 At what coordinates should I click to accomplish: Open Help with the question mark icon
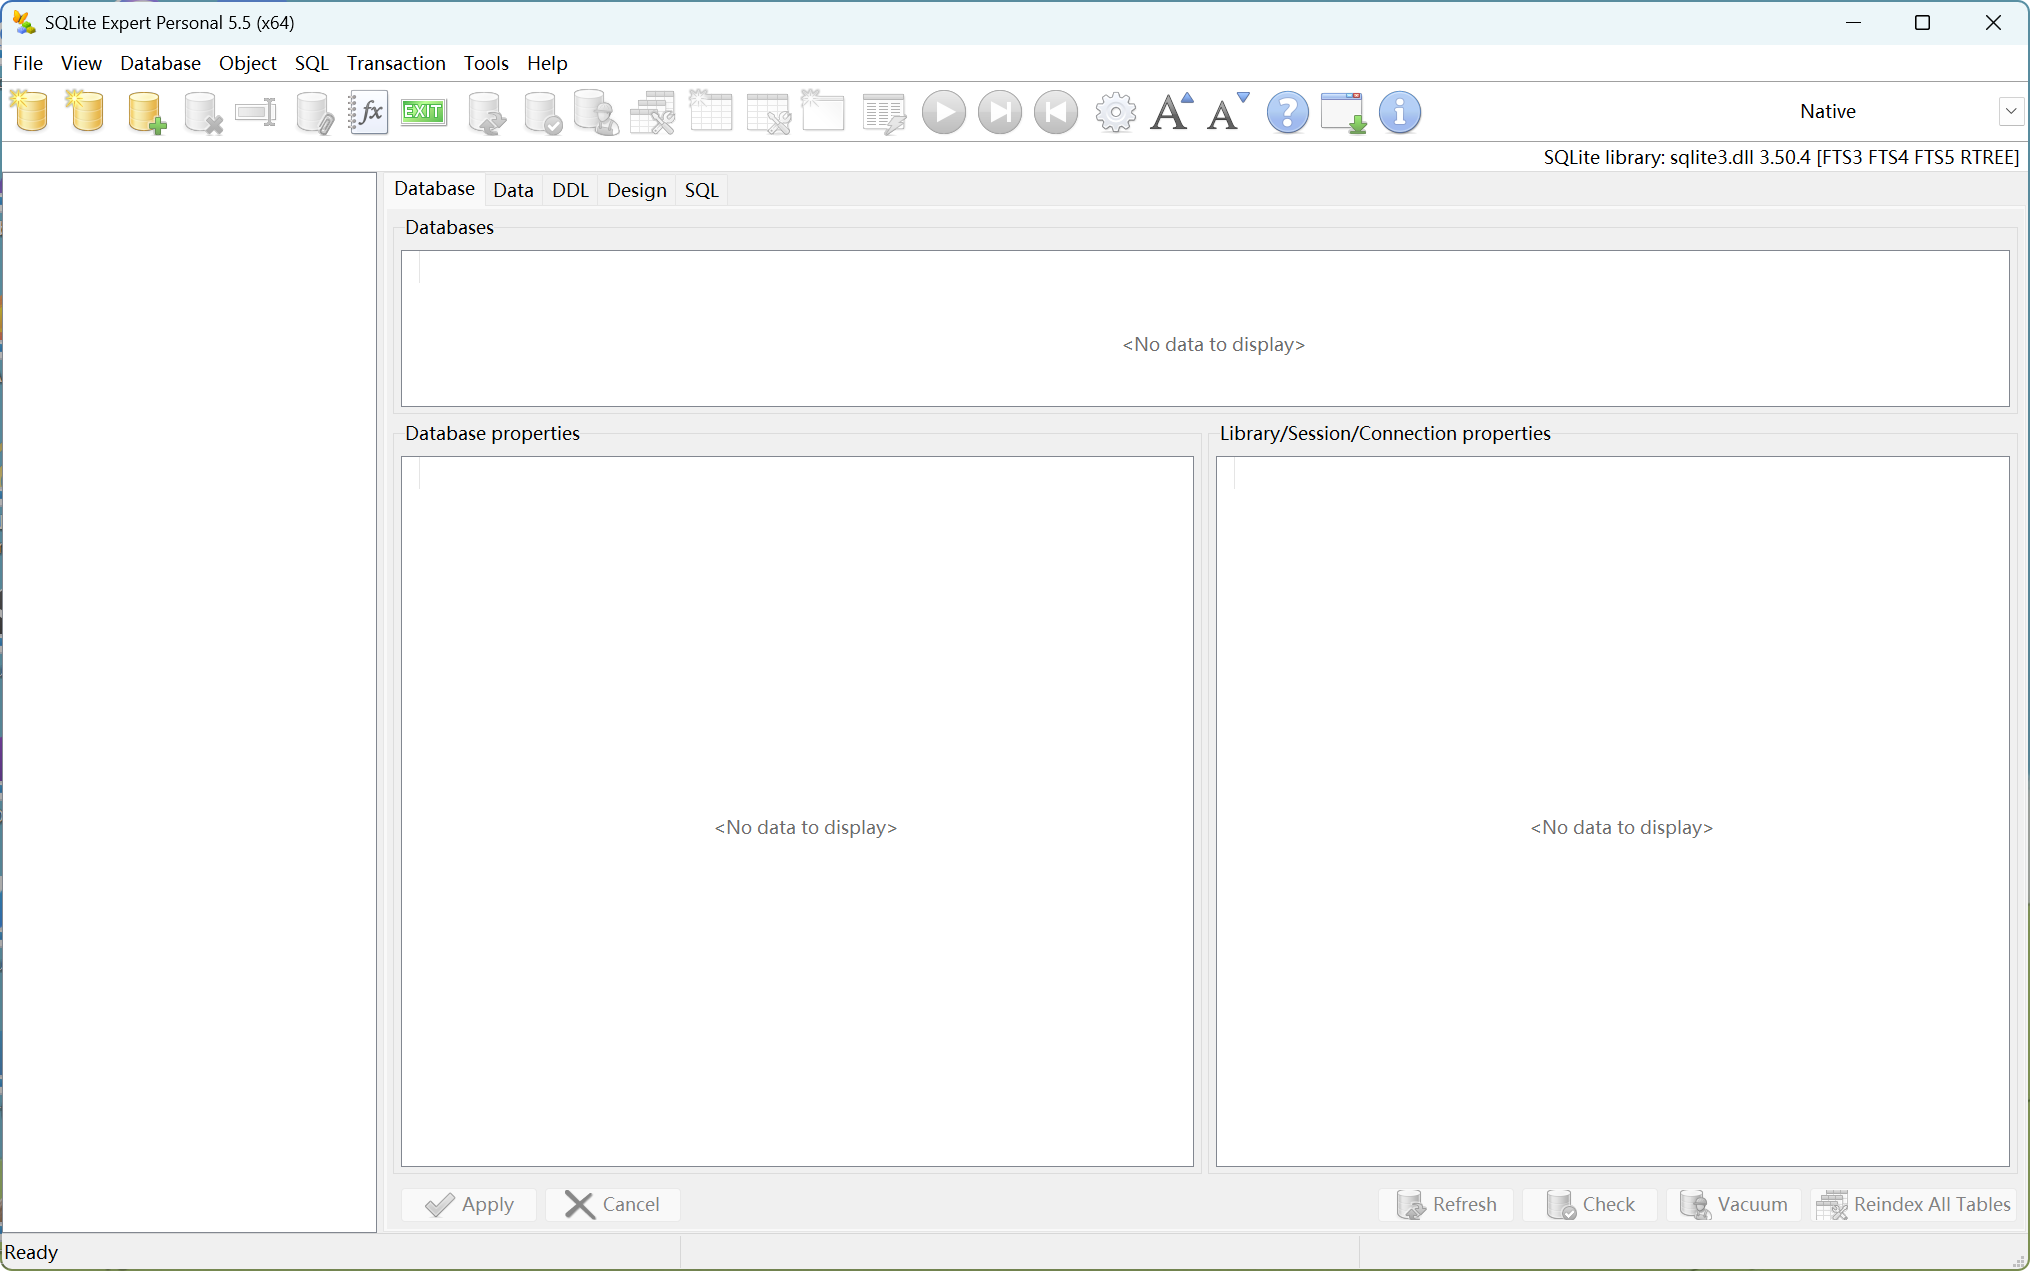point(1287,112)
